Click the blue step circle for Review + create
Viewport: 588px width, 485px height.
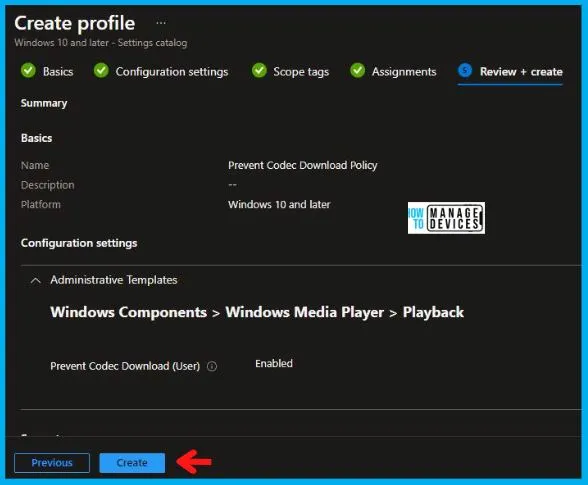[x=465, y=71]
